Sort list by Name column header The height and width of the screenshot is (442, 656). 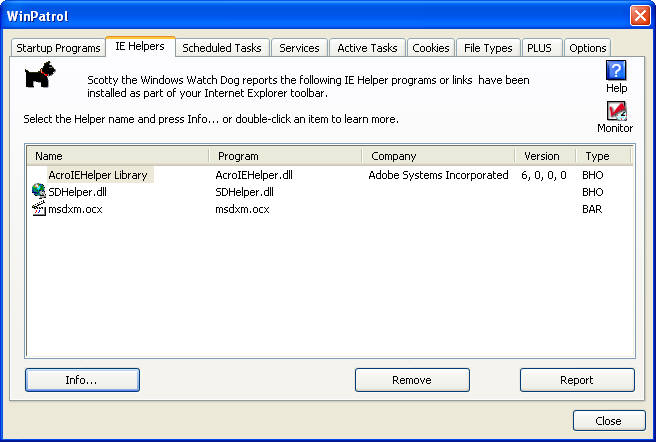tap(118, 156)
